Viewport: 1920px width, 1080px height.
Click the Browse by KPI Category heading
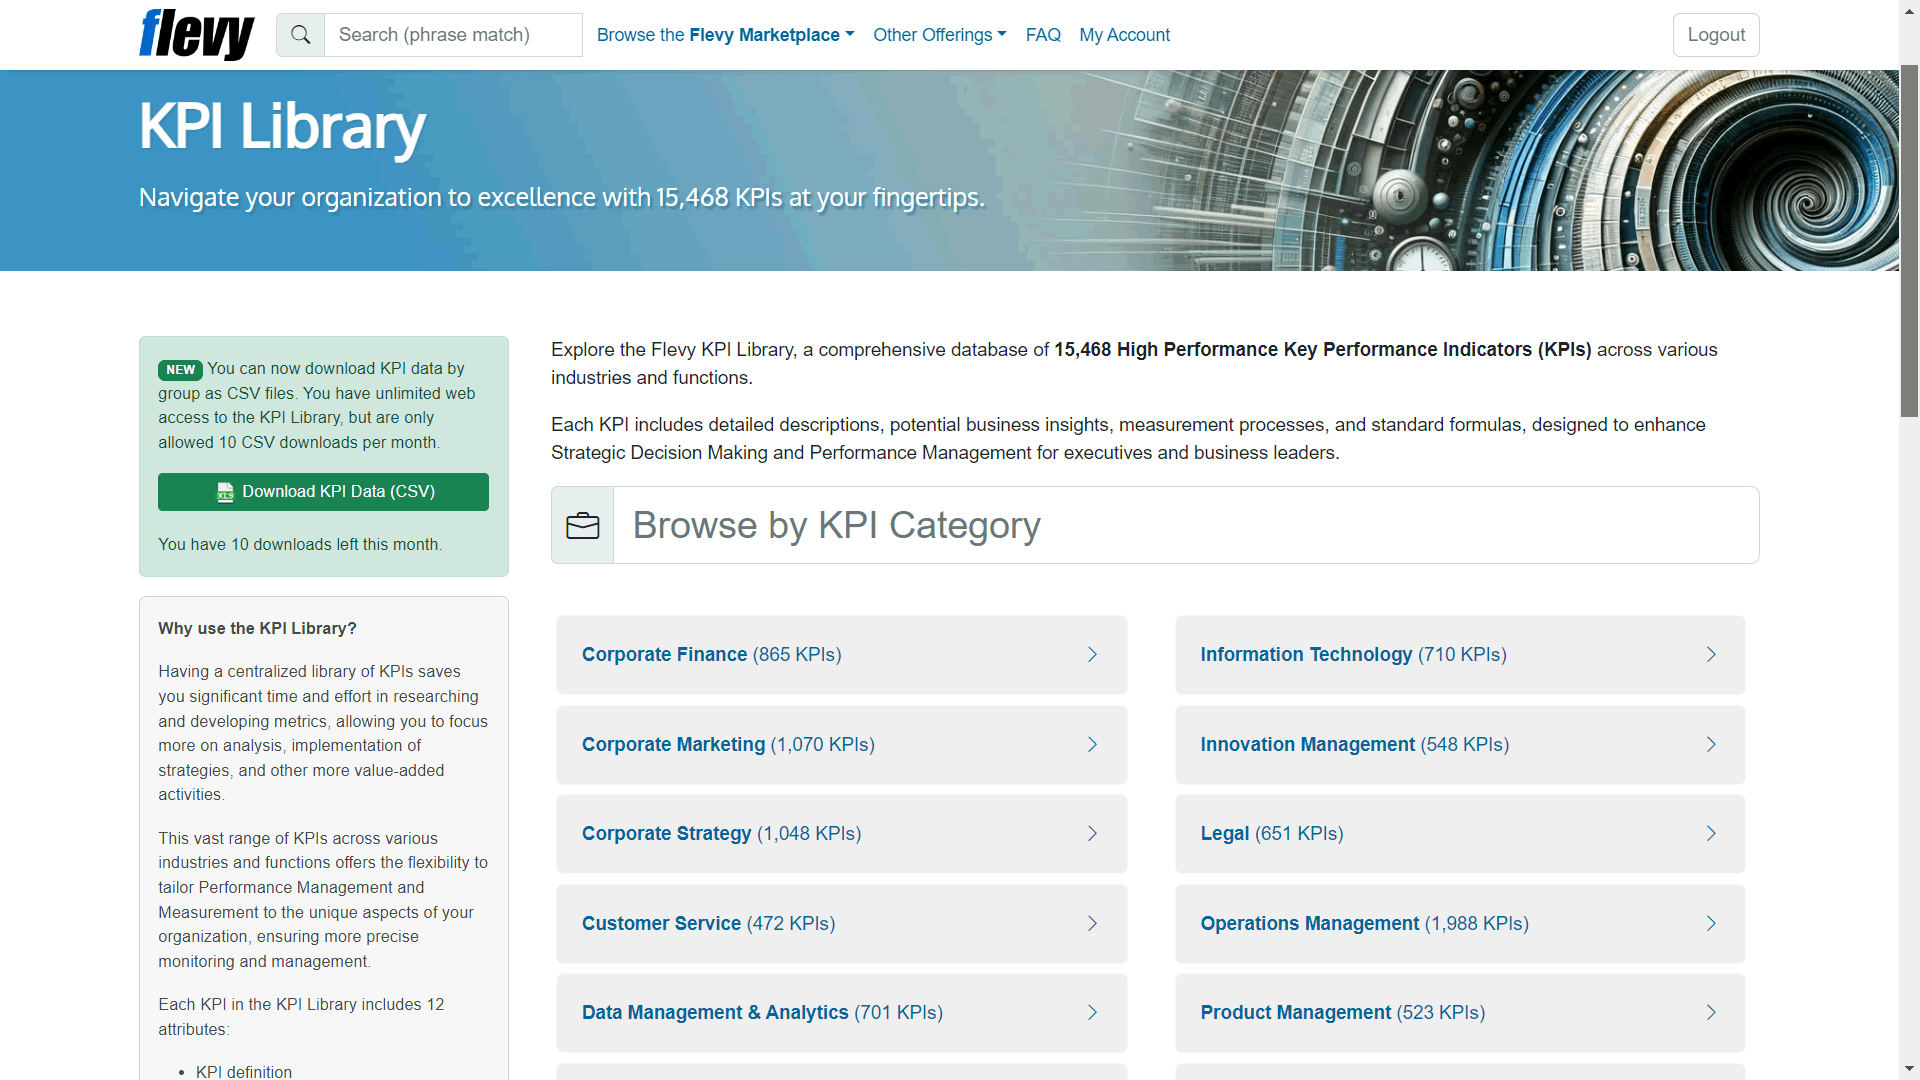(836, 526)
